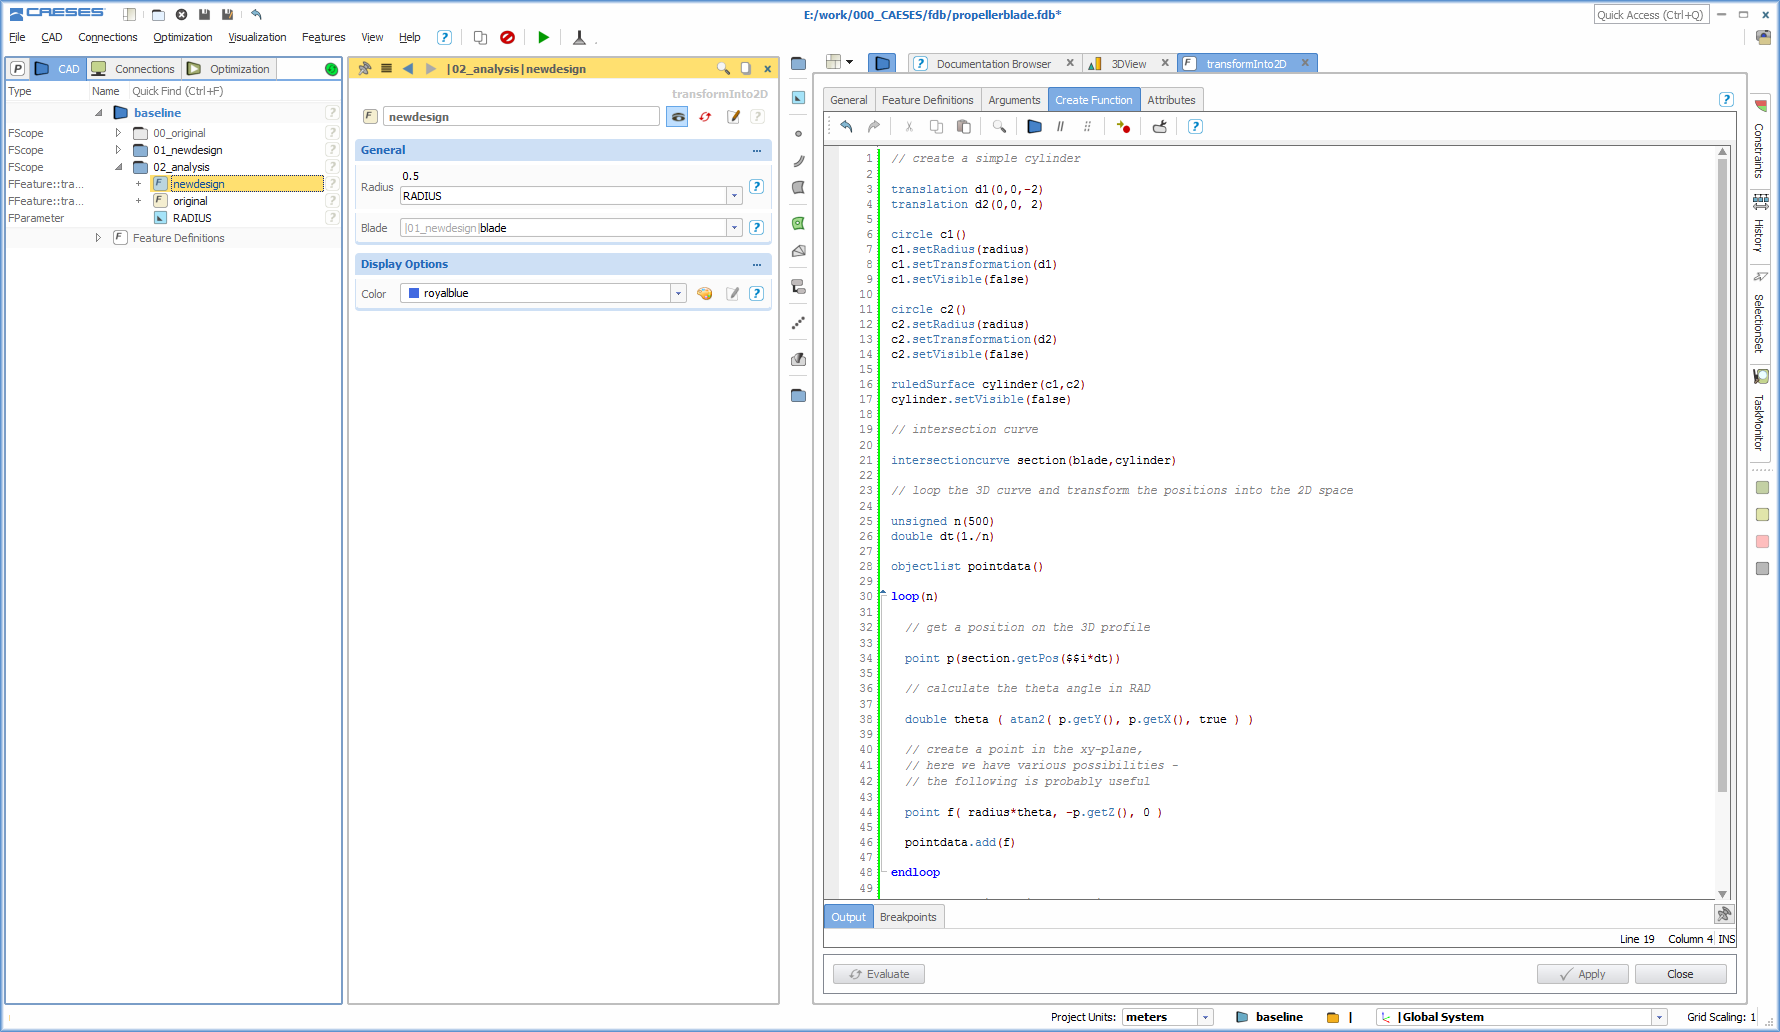Open the flask test icon in main toolbar
This screenshot has width=1780, height=1032.
(x=579, y=37)
